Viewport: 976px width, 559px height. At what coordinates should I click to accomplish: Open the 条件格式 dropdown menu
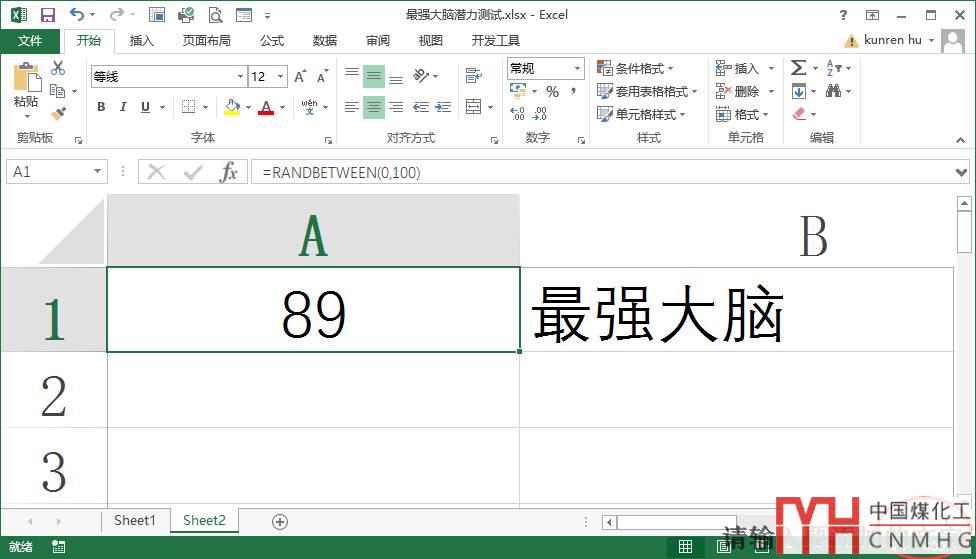point(635,68)
